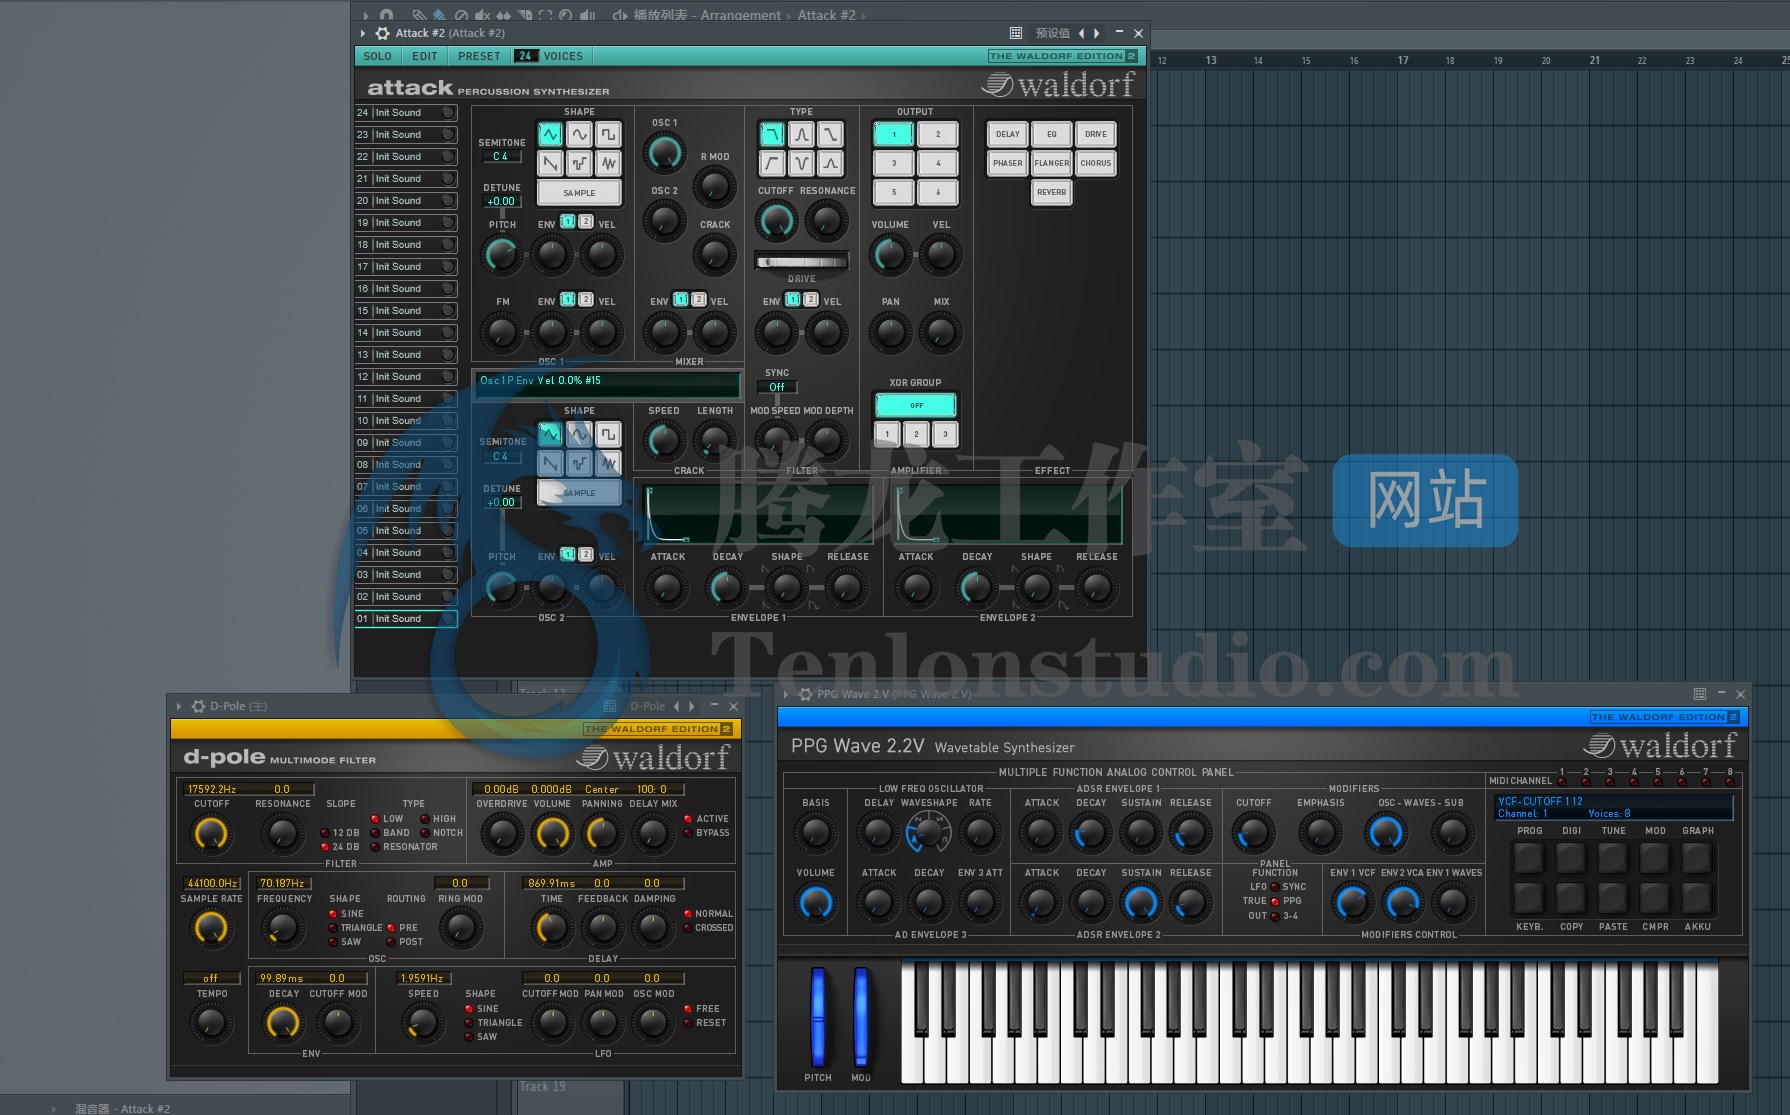1790x1115 pixels.
Task: Click the filter DRIVE slider in Attack
Action: pyautogui.click(x=802, y=262)
